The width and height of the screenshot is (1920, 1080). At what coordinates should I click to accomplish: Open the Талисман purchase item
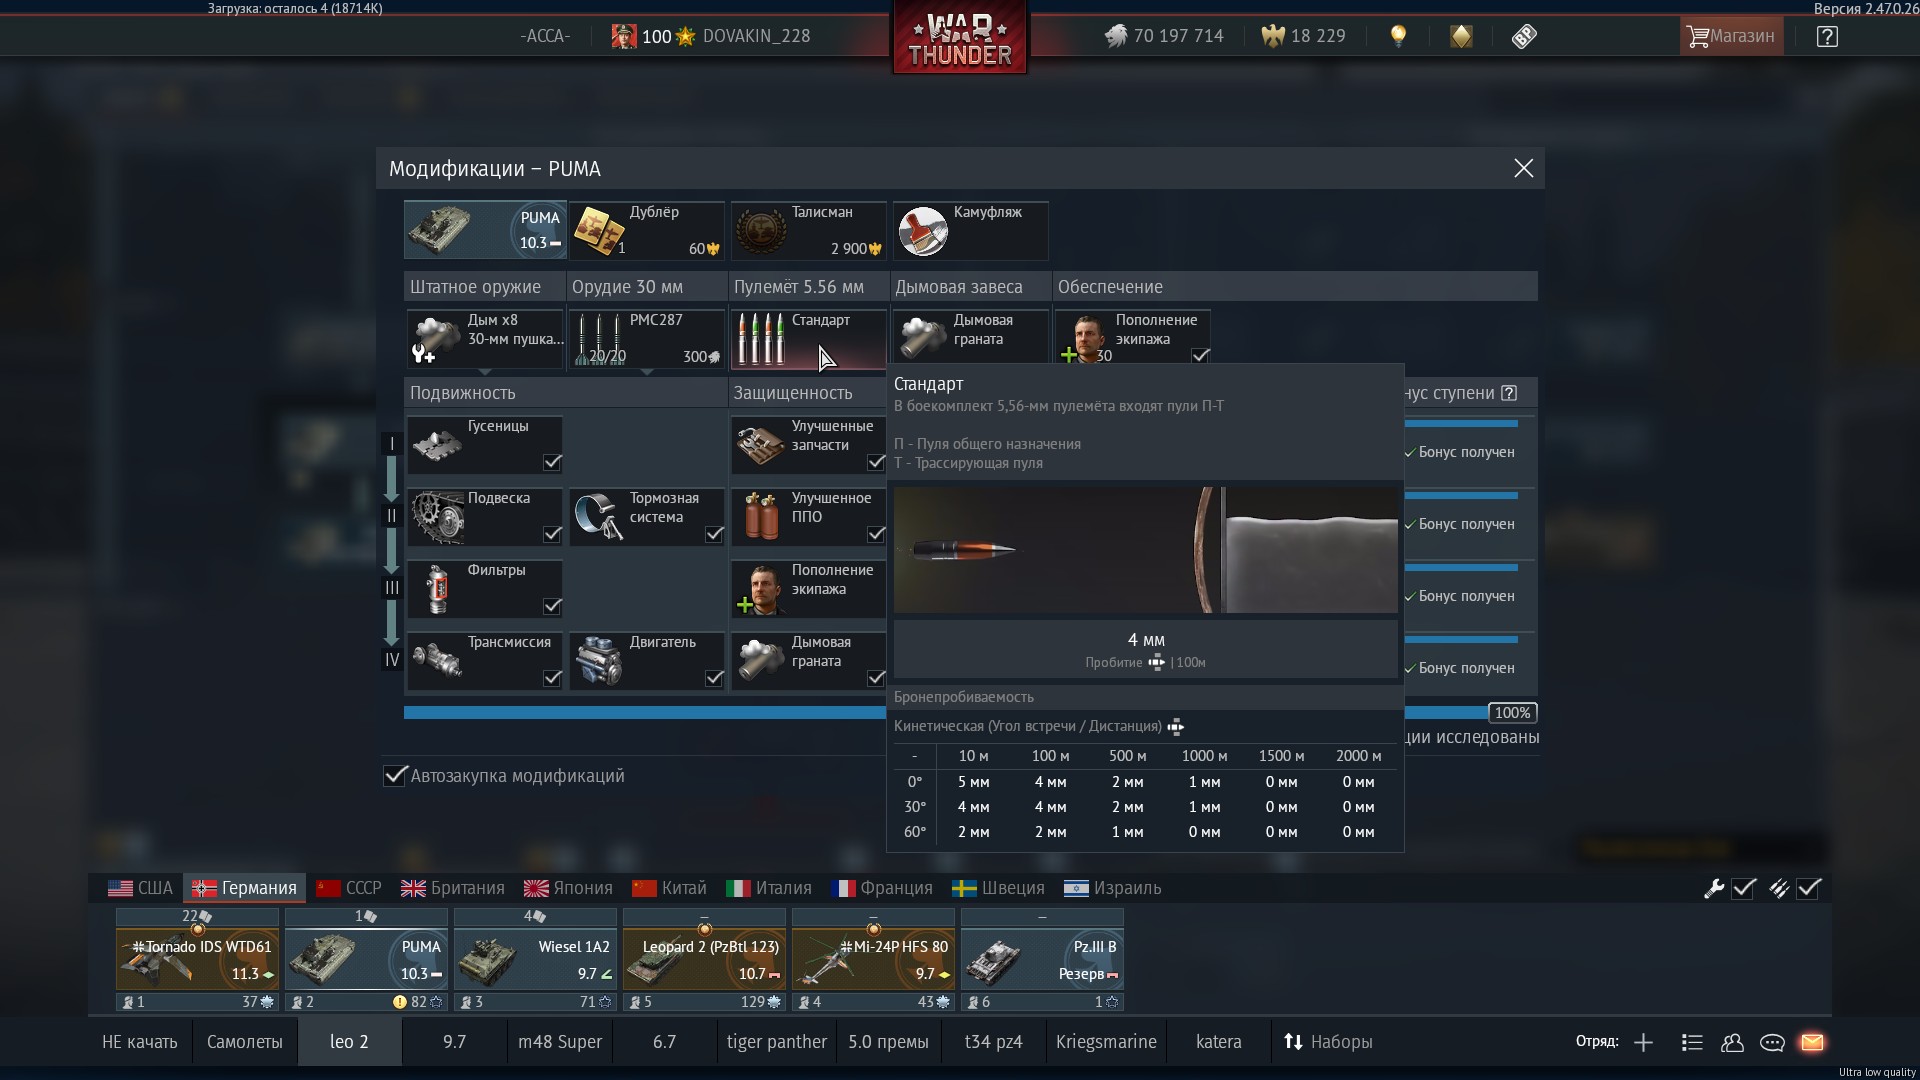pos(808,230)
